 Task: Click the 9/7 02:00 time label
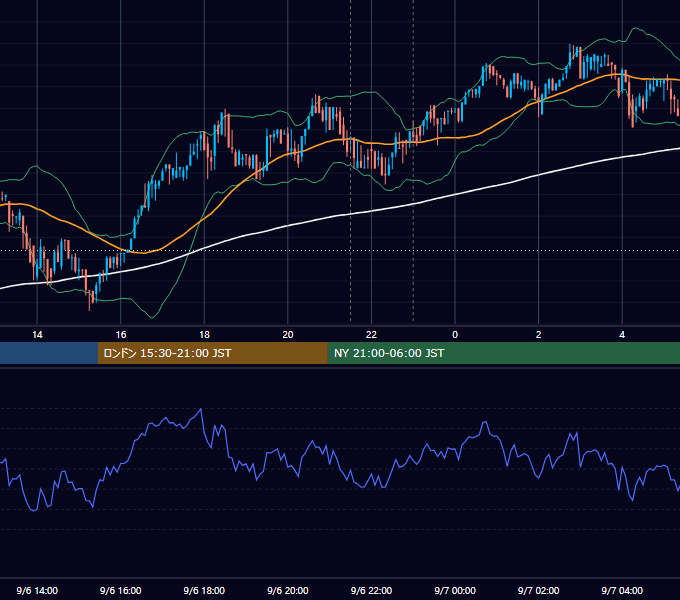coord(539,590)
